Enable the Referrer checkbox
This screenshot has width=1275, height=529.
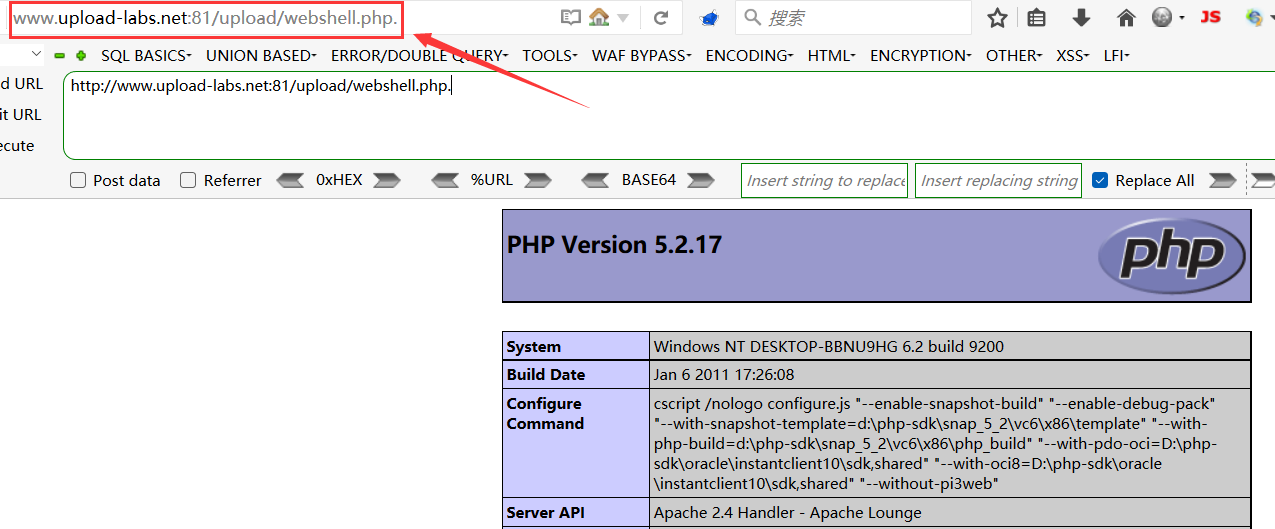coord(188,180)
